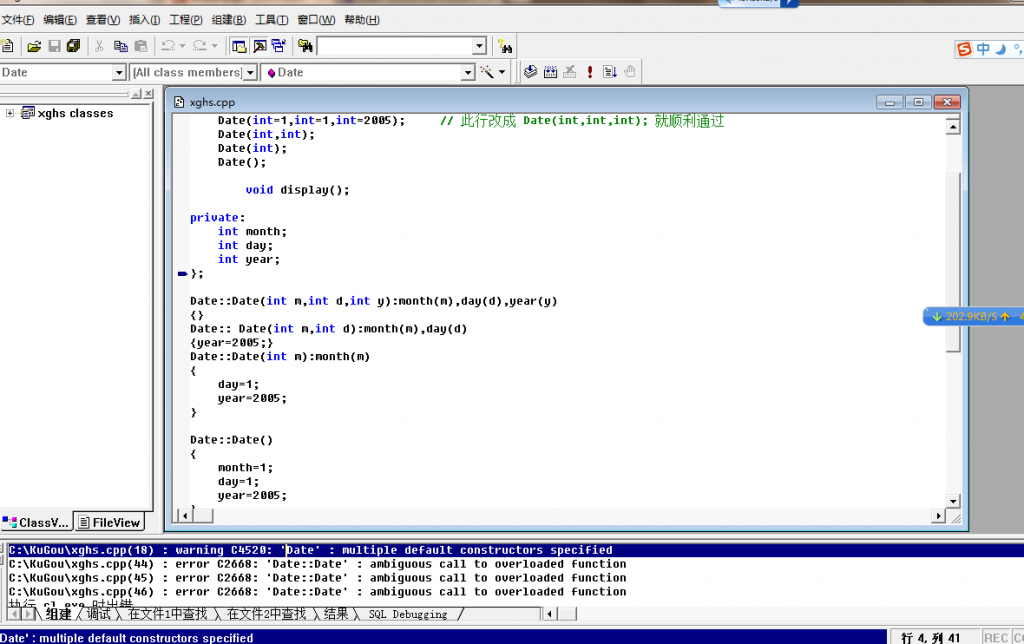This screenshot has width=1024, height=644.
Task: Click the Compile icon in build toolbar
Action: tap(530, 72)
